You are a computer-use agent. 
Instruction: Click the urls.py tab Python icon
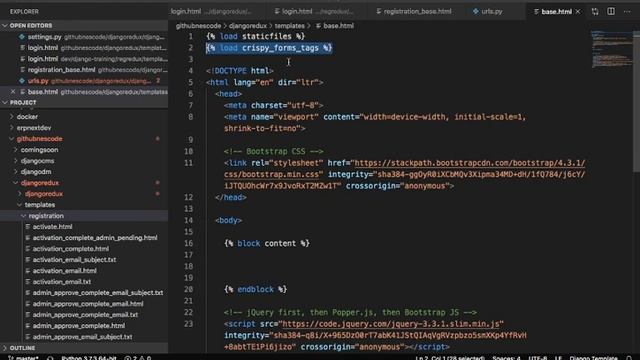476,11
